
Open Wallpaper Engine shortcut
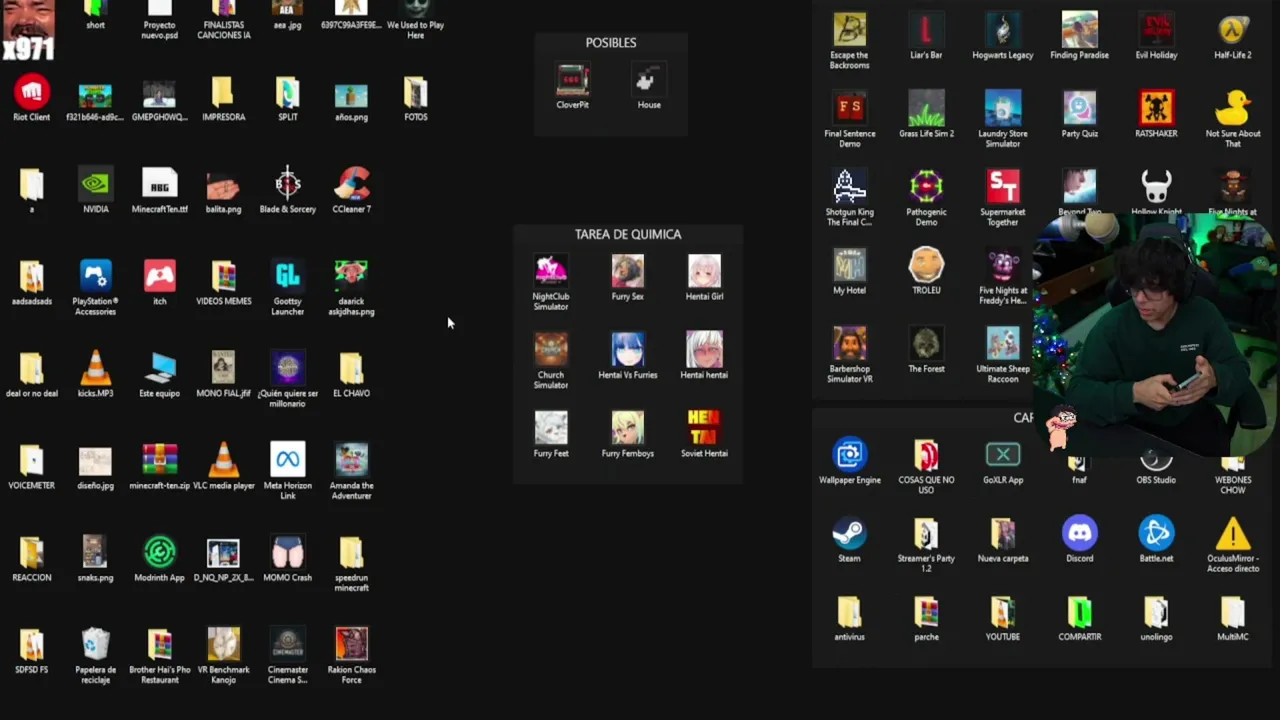tap(850, 455)
